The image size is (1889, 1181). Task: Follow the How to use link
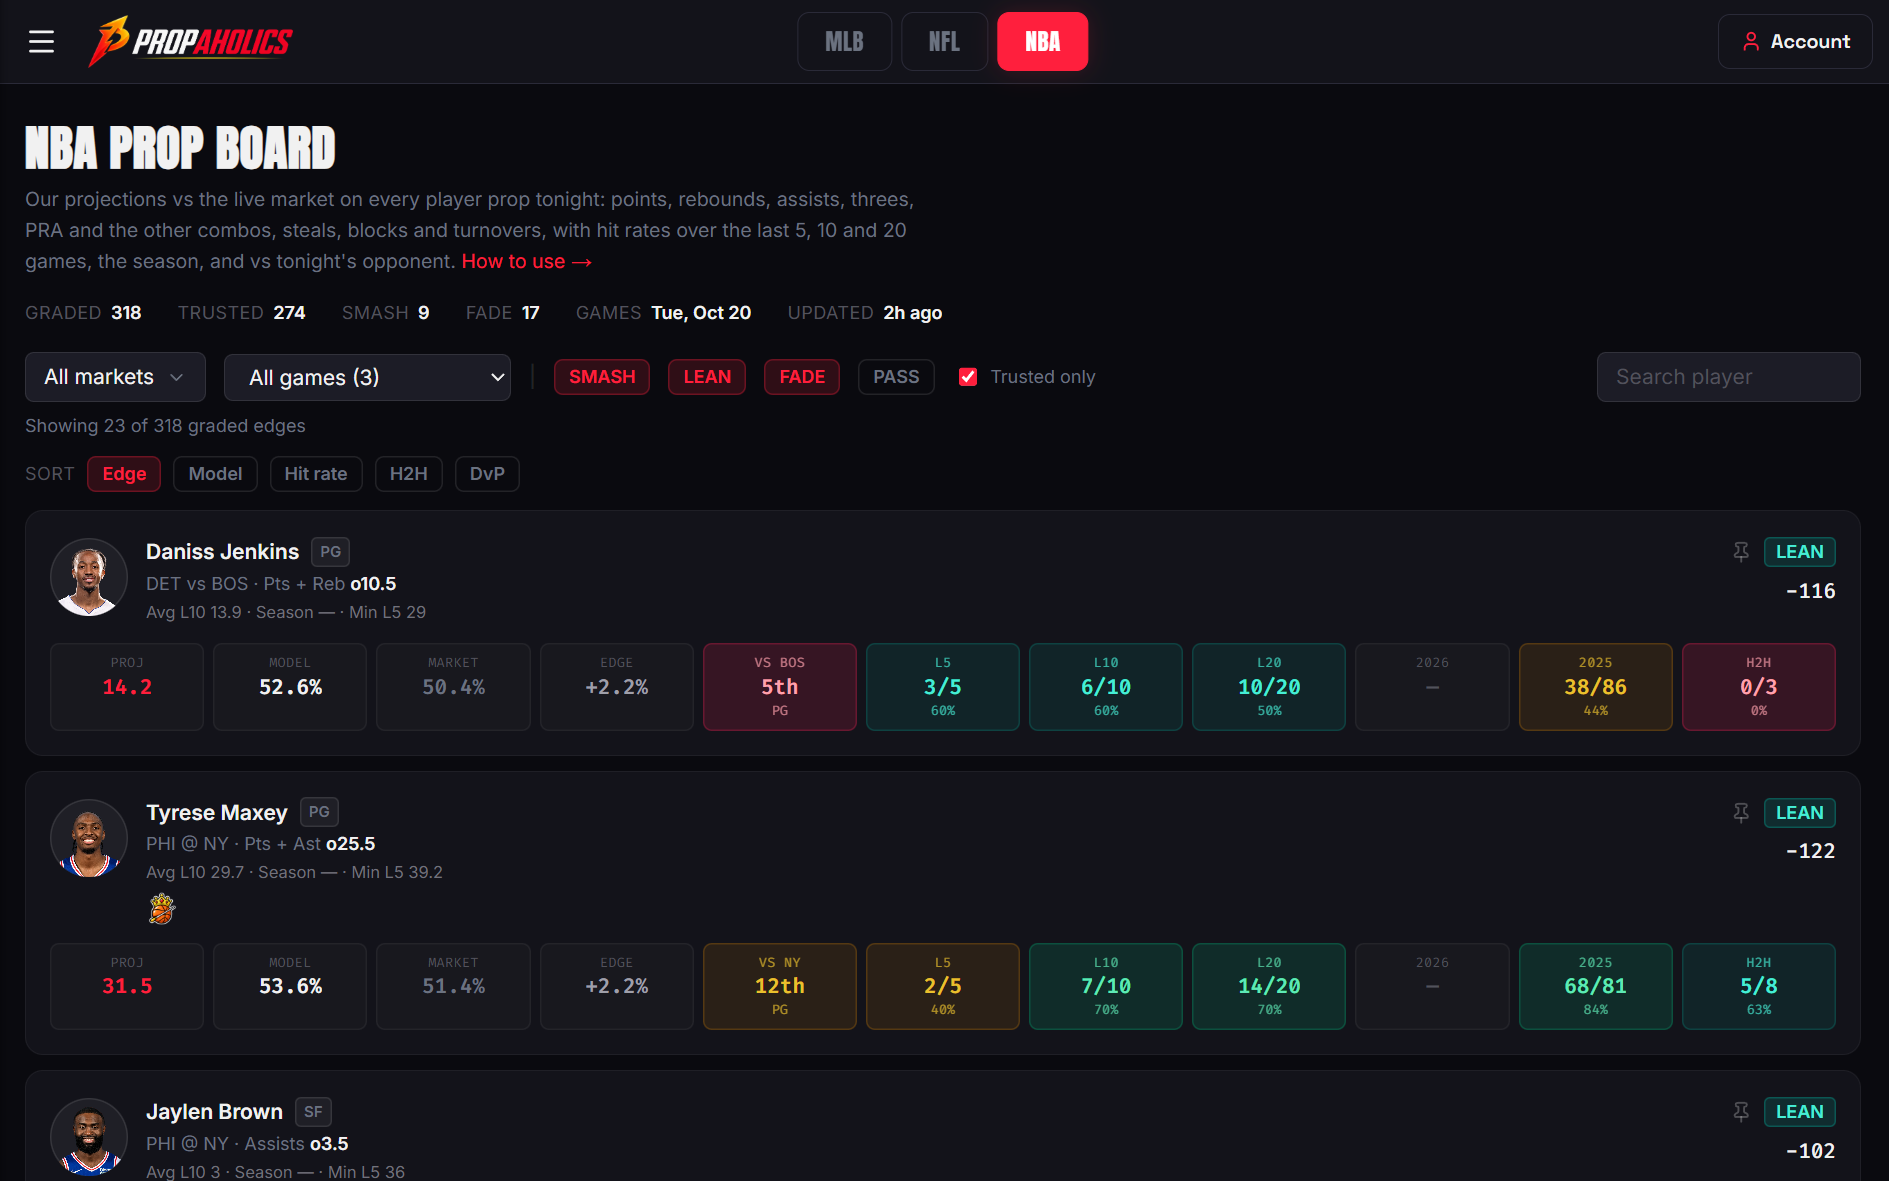pos(527,261)
